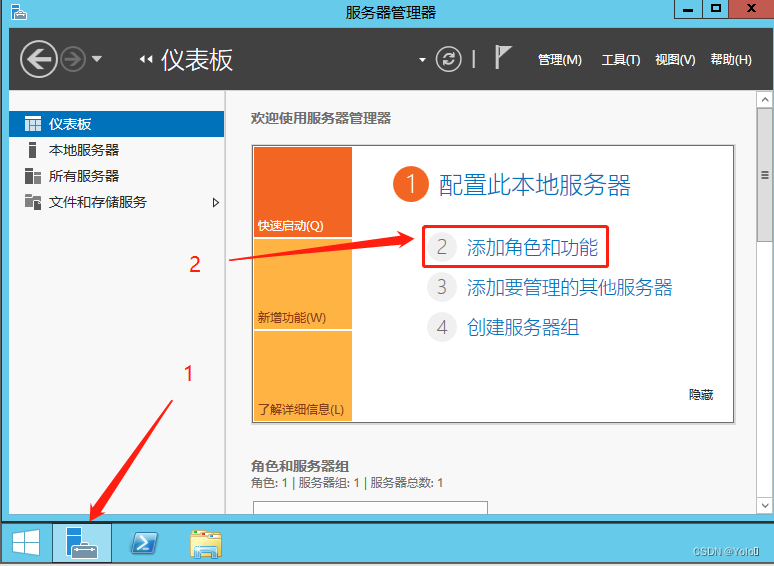
Task: Launch PowerShell from the taskbar
Action: coord(144,543)
